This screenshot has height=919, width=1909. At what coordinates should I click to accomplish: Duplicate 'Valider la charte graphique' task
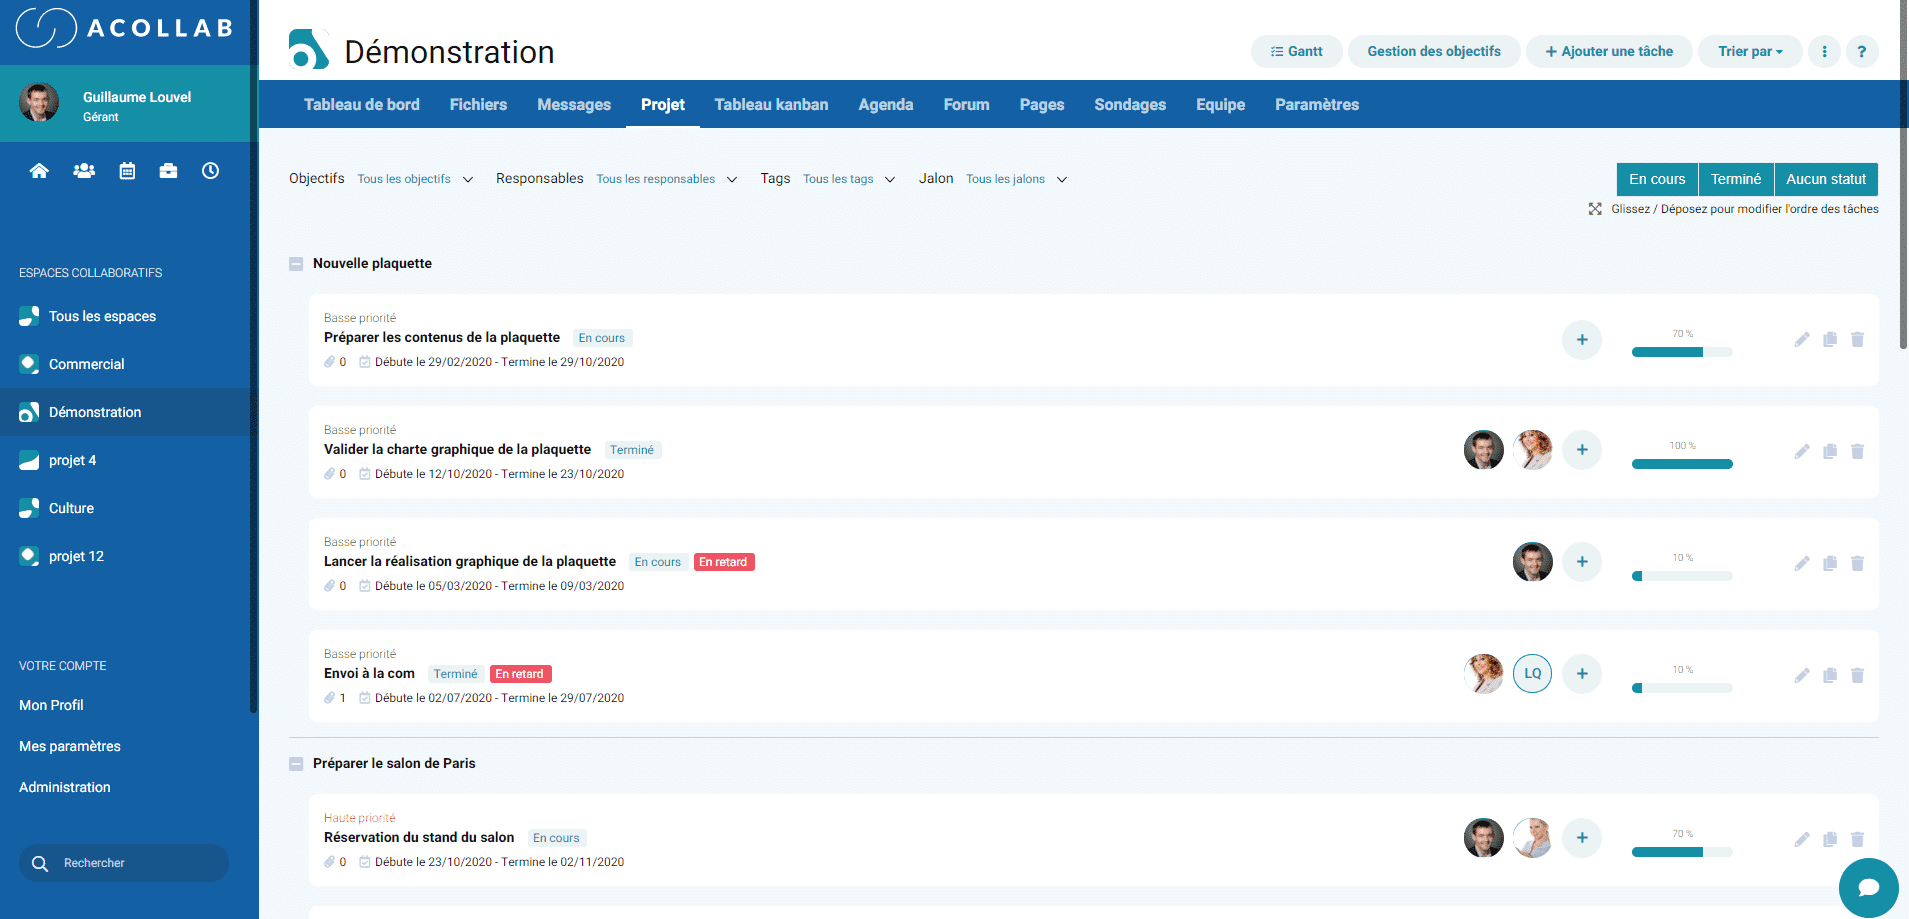pyautogui.click(x=1830, y=451)
